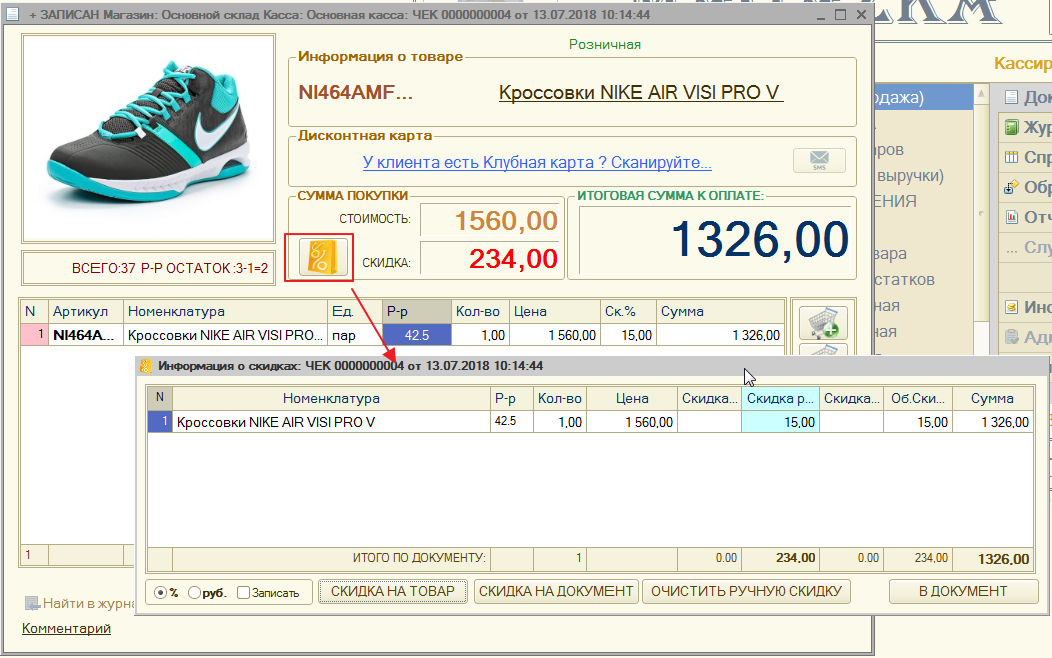Screen dimensions: 1052x658
Task: Click the 'СКИДКА НА ДОКУМЕНТ' button
Action: point(556,592)
